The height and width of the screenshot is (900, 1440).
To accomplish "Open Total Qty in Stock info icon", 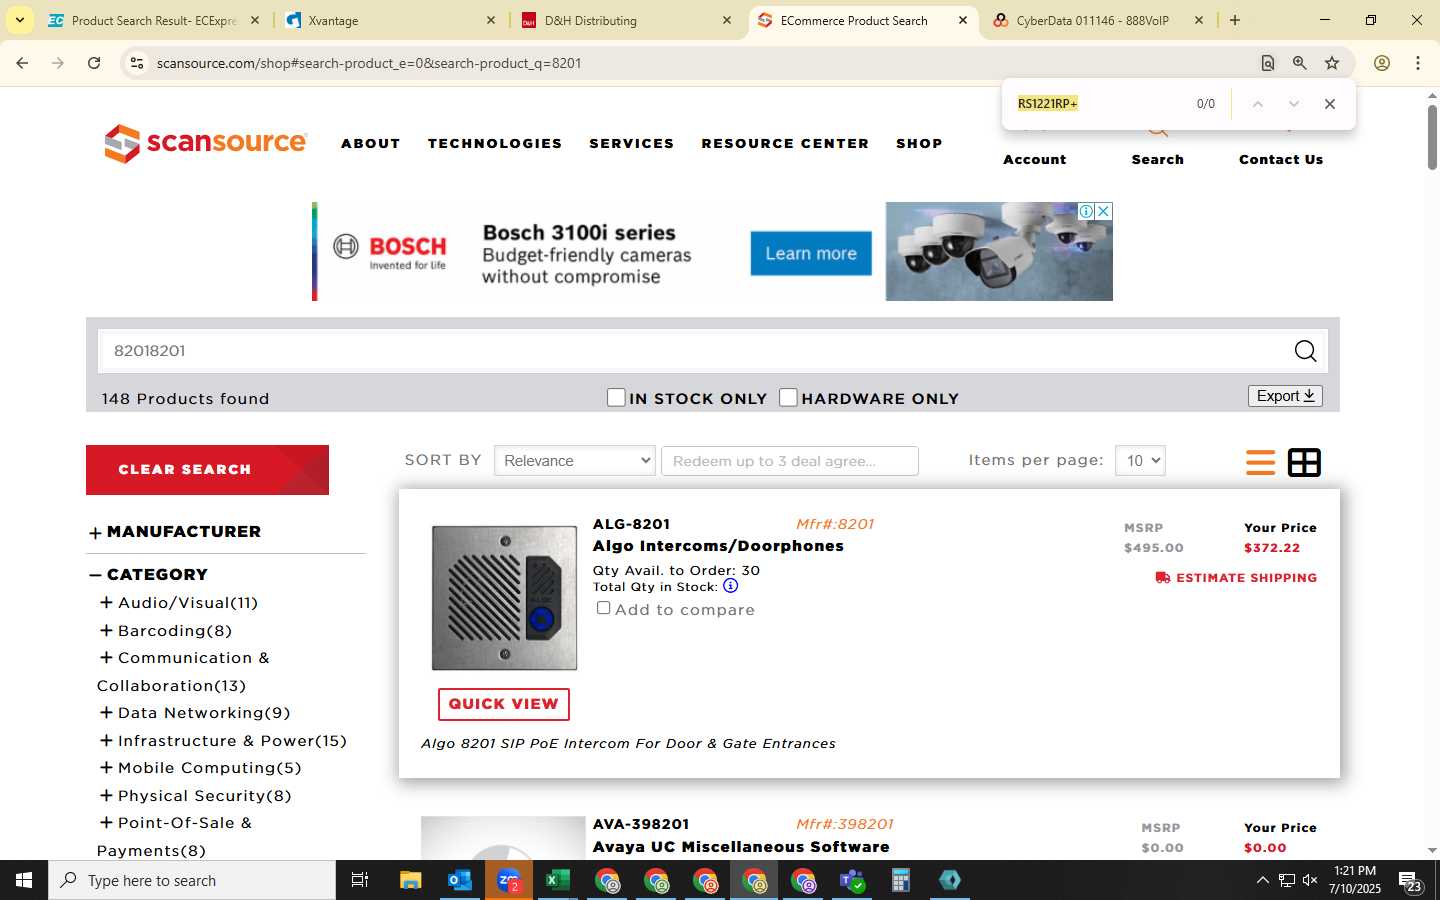I will pos(730,586).
